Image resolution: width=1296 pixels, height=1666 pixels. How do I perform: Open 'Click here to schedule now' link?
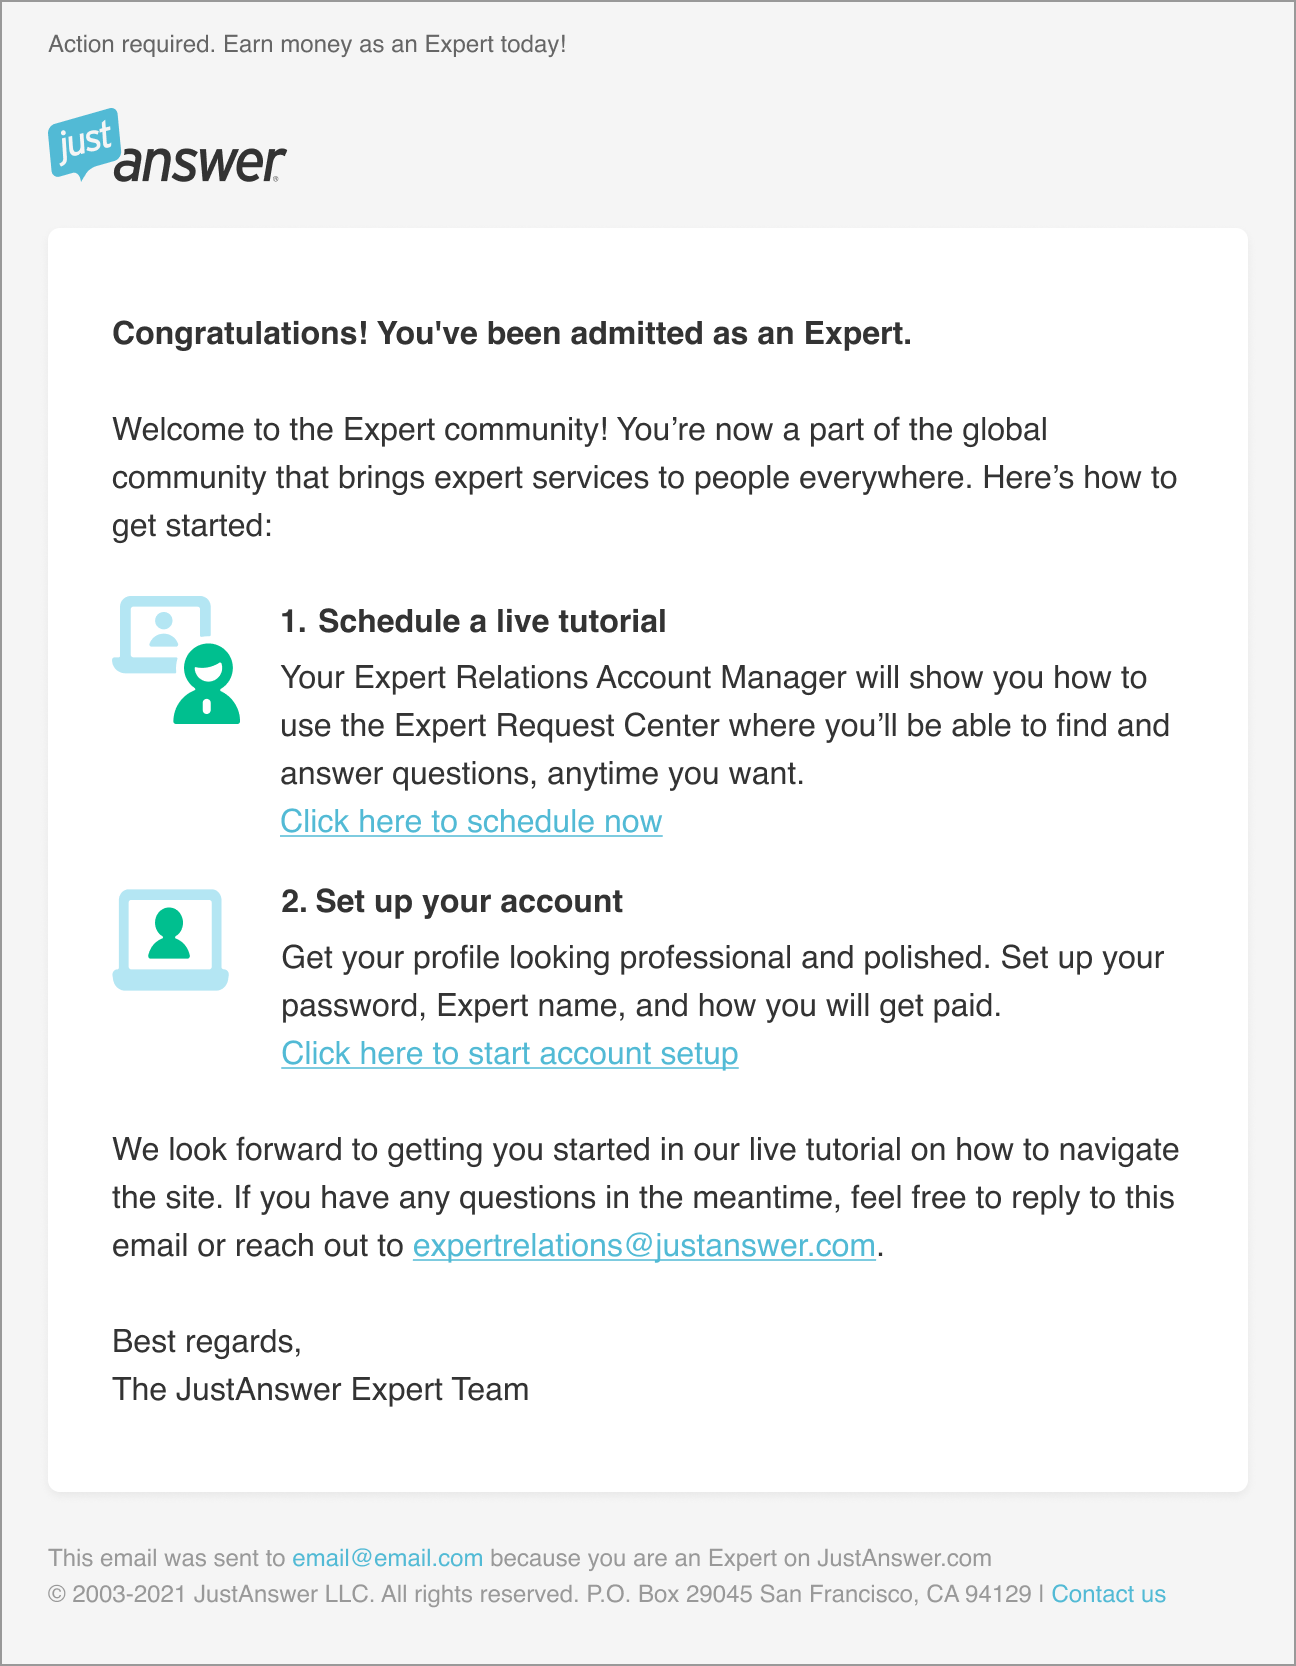471,821
